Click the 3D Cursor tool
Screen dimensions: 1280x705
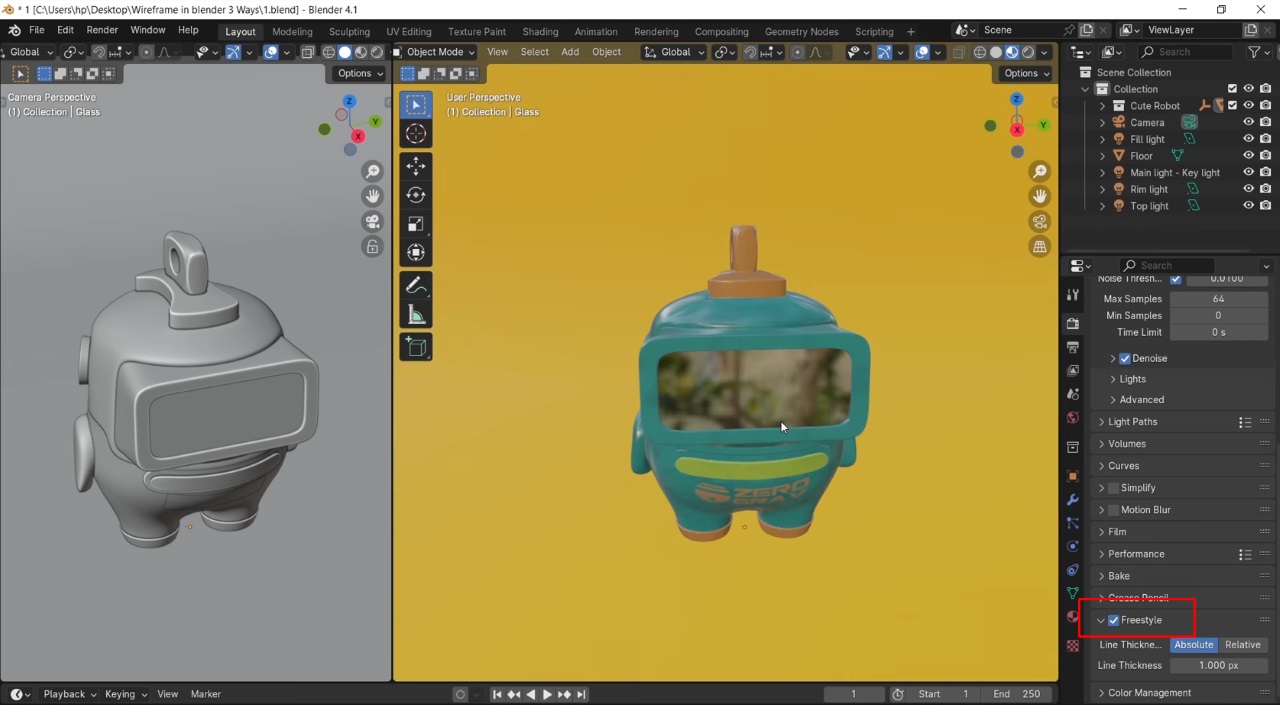pos(416,134)
